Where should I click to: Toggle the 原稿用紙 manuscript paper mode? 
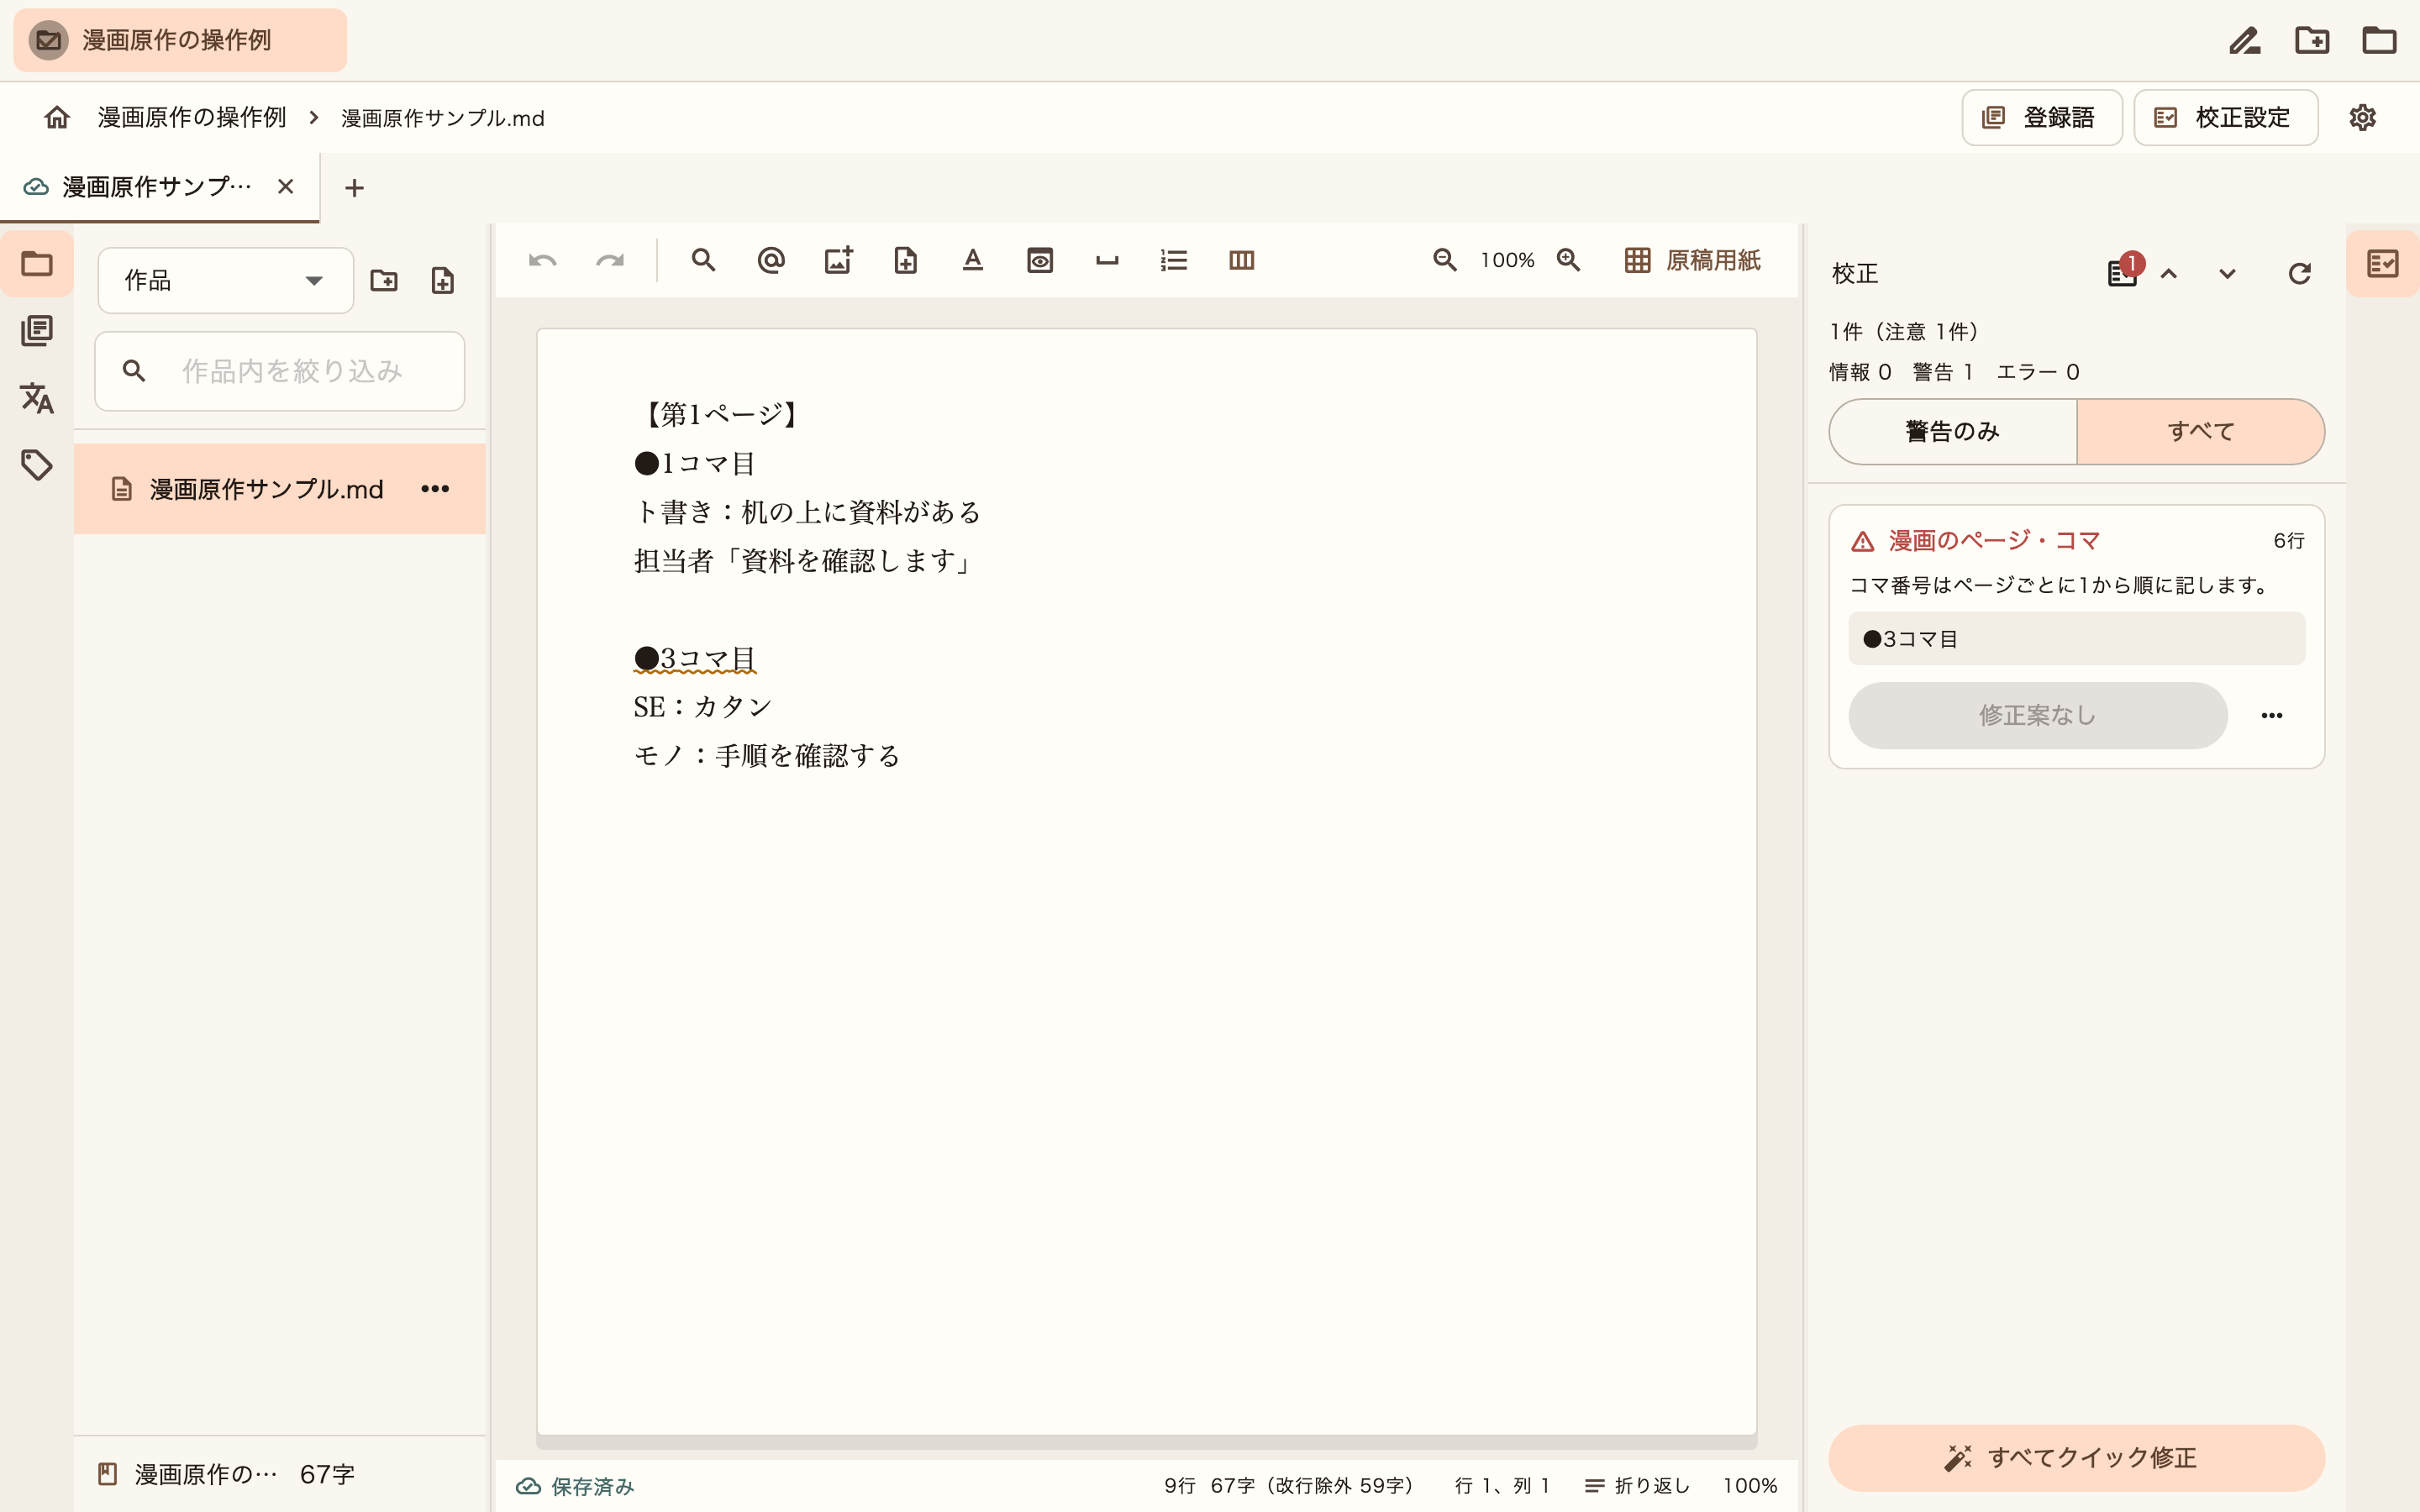click(x=1692, y=261)
